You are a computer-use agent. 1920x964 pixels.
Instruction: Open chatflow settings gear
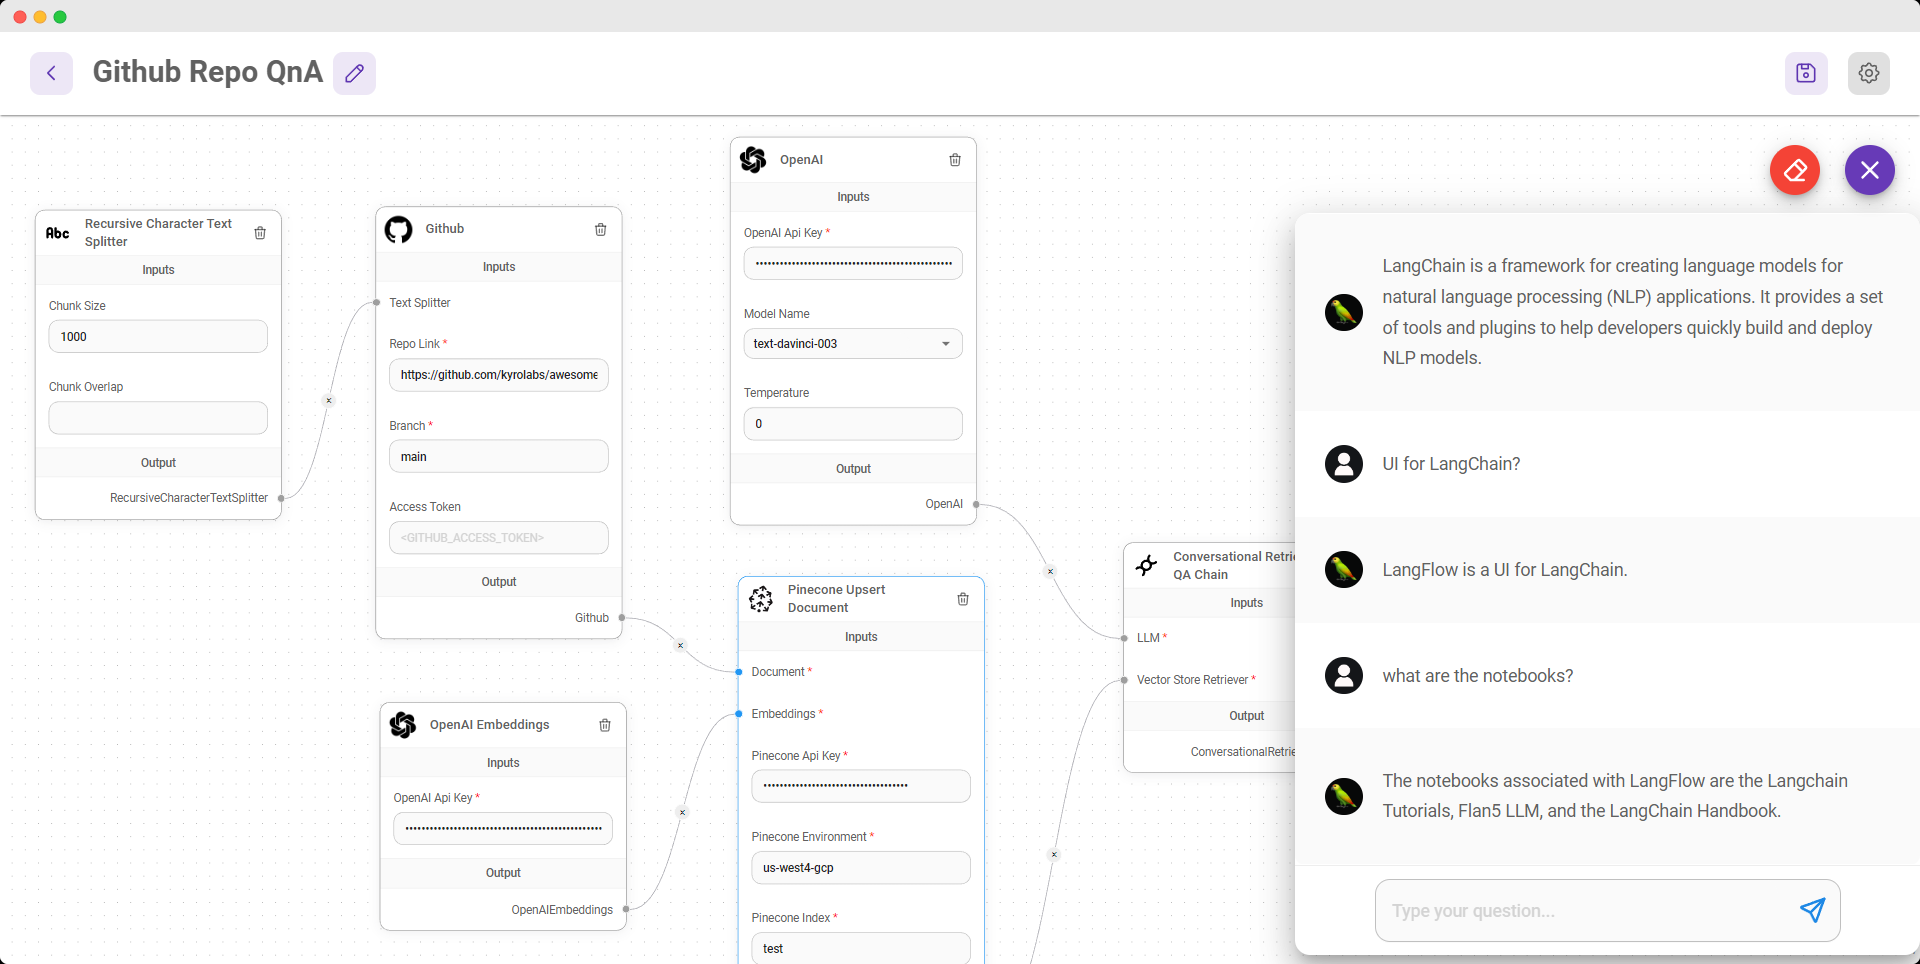pyautogui.click(x=1869, y=73)
